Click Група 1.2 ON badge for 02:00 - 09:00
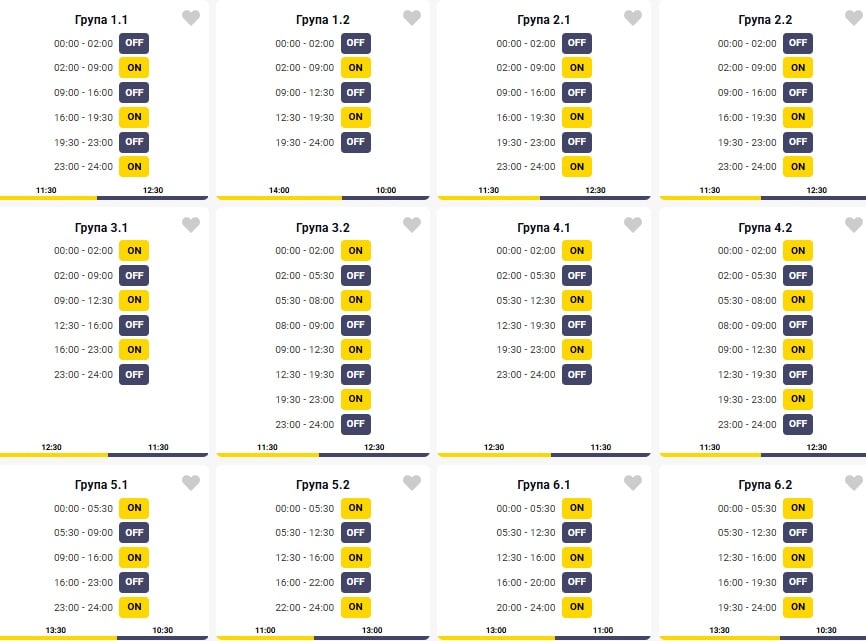 (x=355, y=68)
